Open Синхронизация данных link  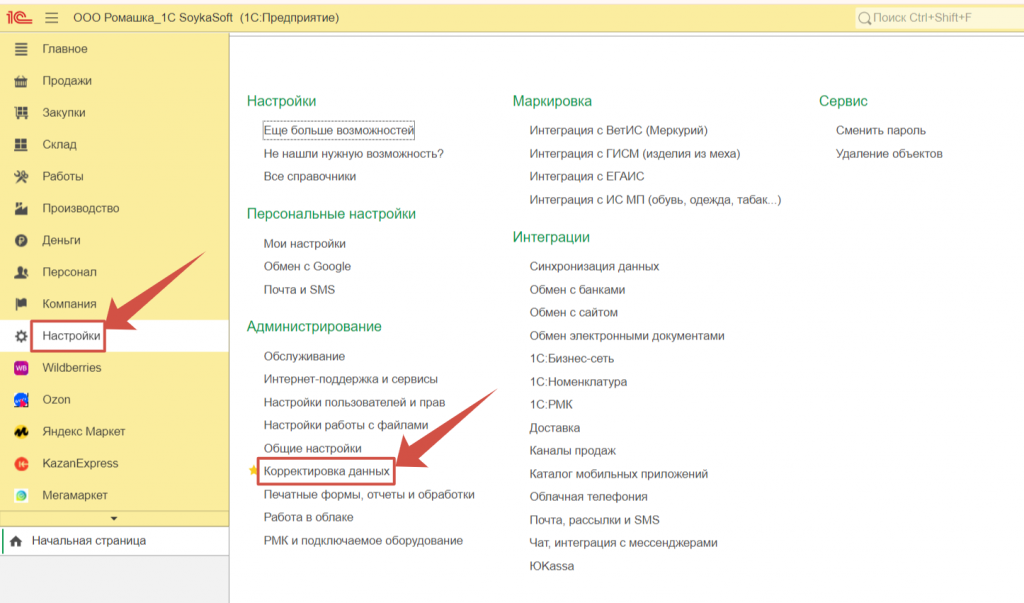point(594,267)
